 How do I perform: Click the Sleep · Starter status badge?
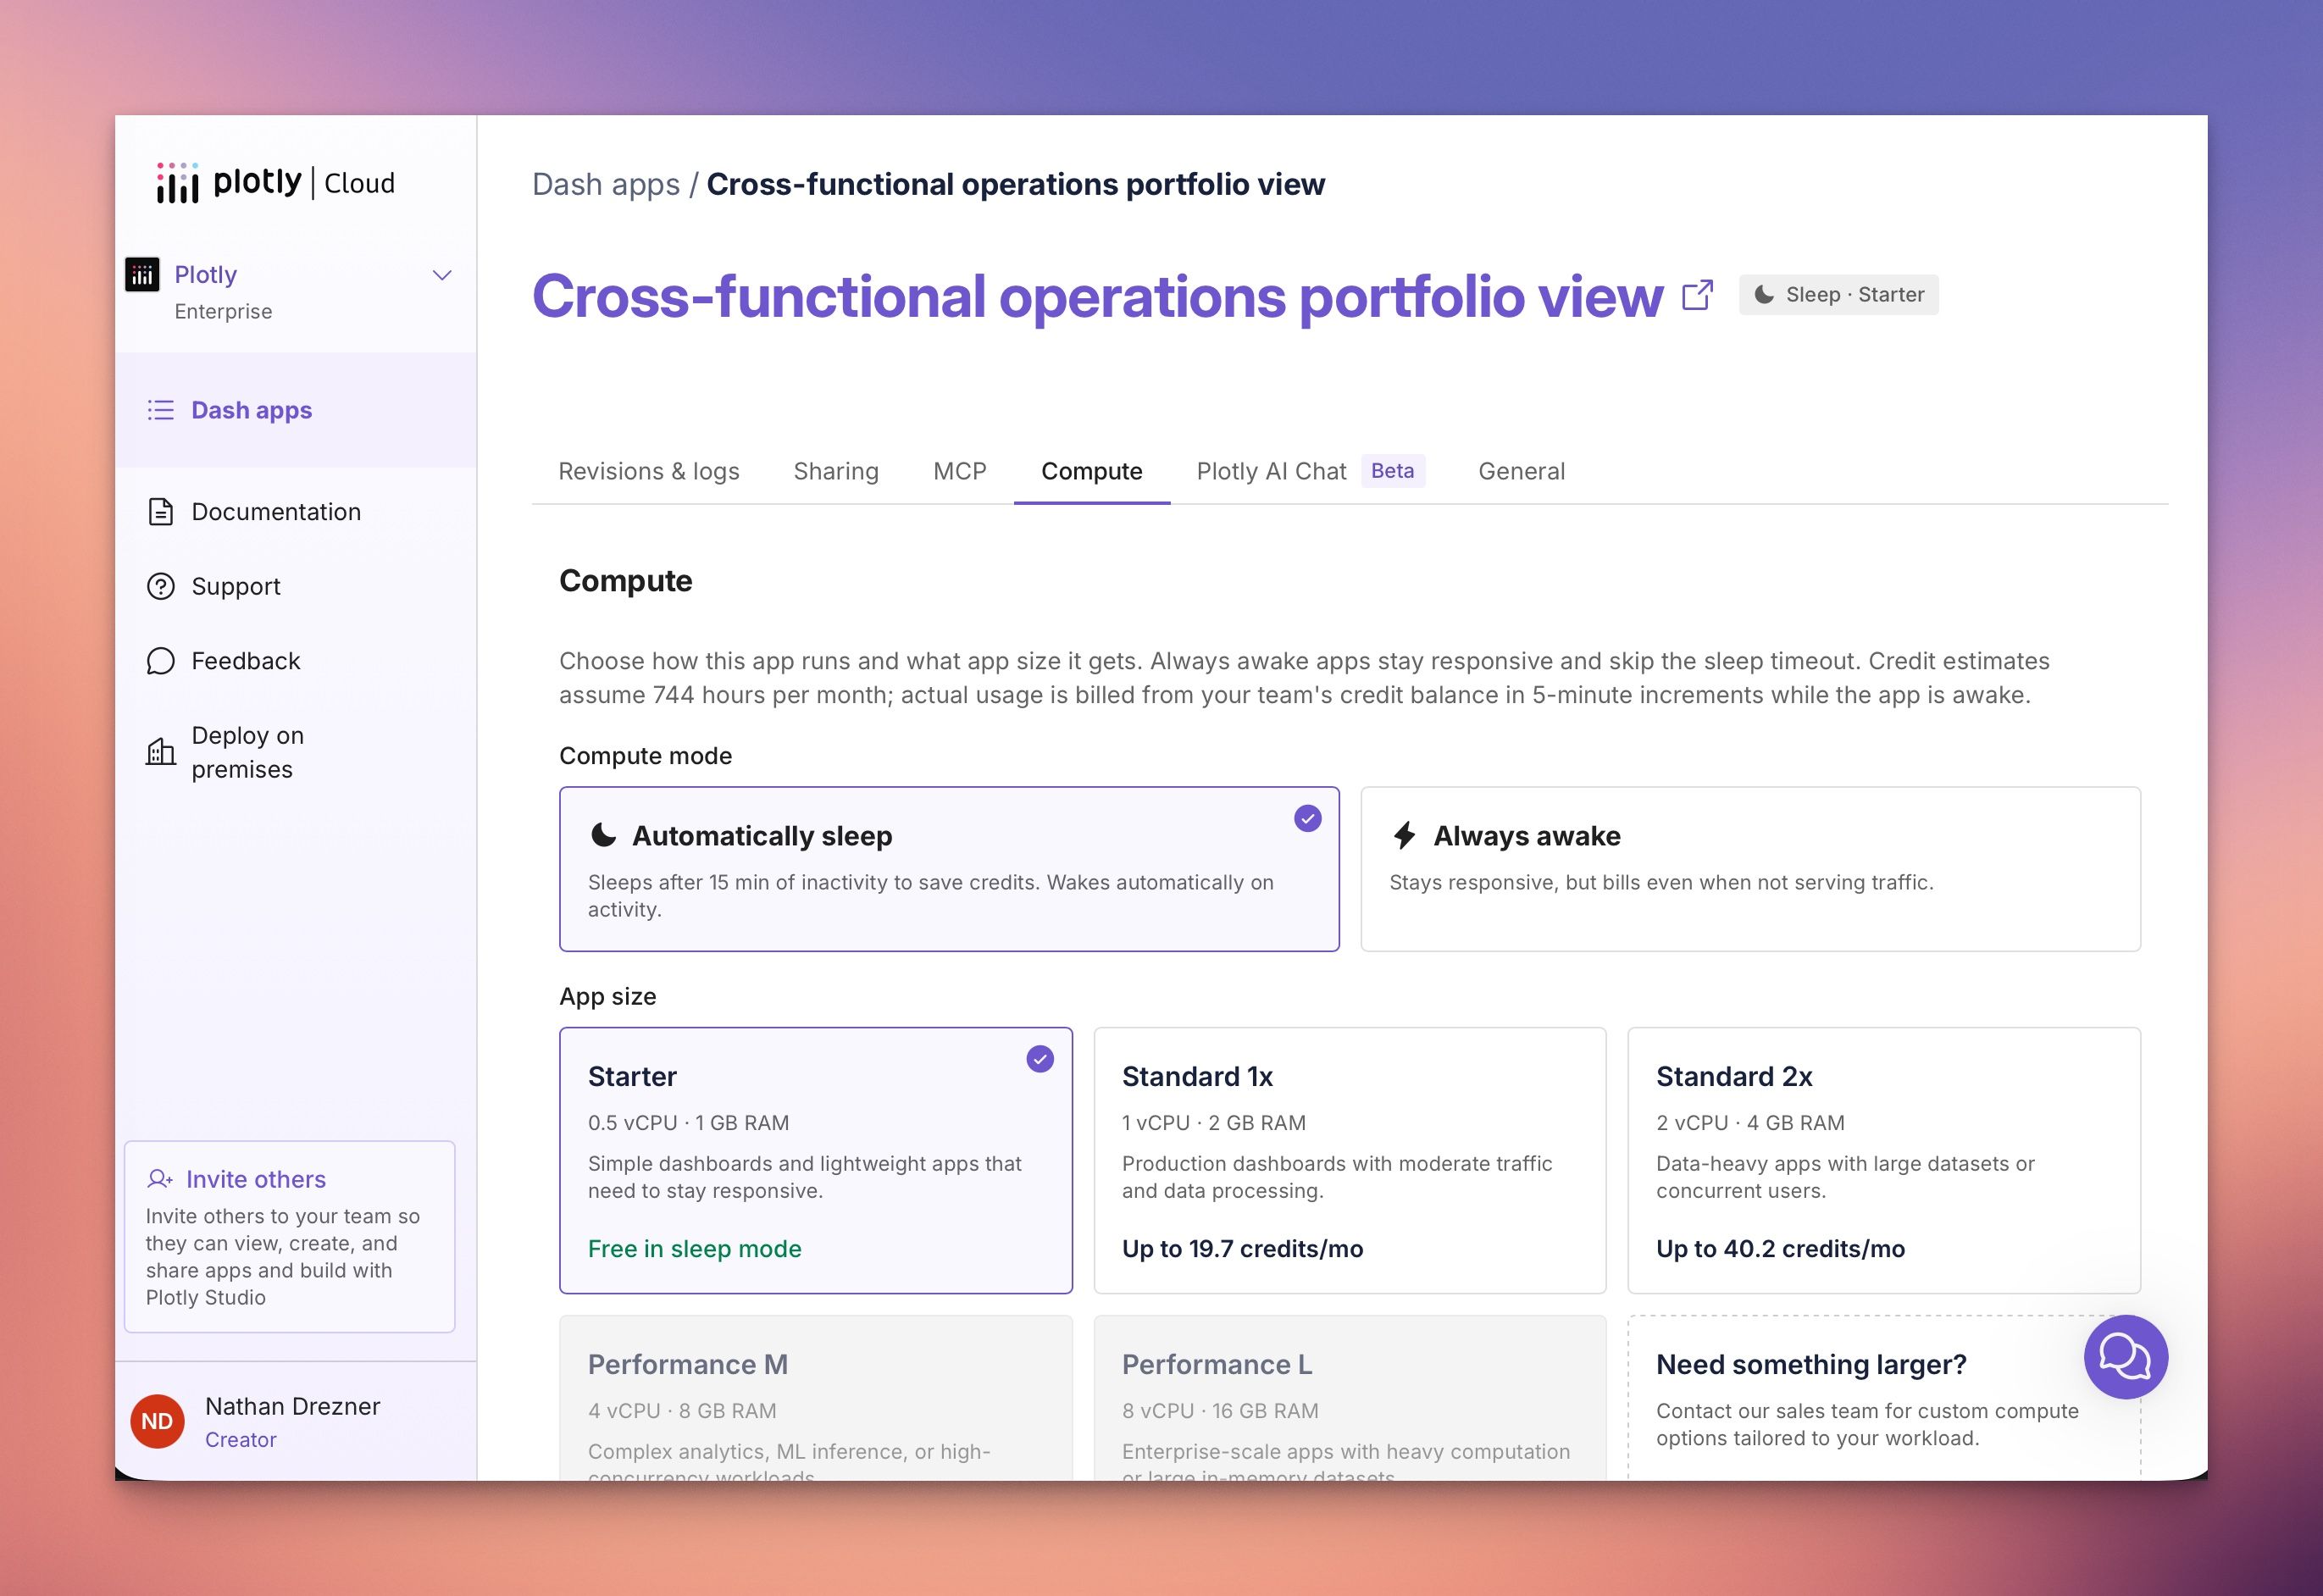coord(1838,295)
